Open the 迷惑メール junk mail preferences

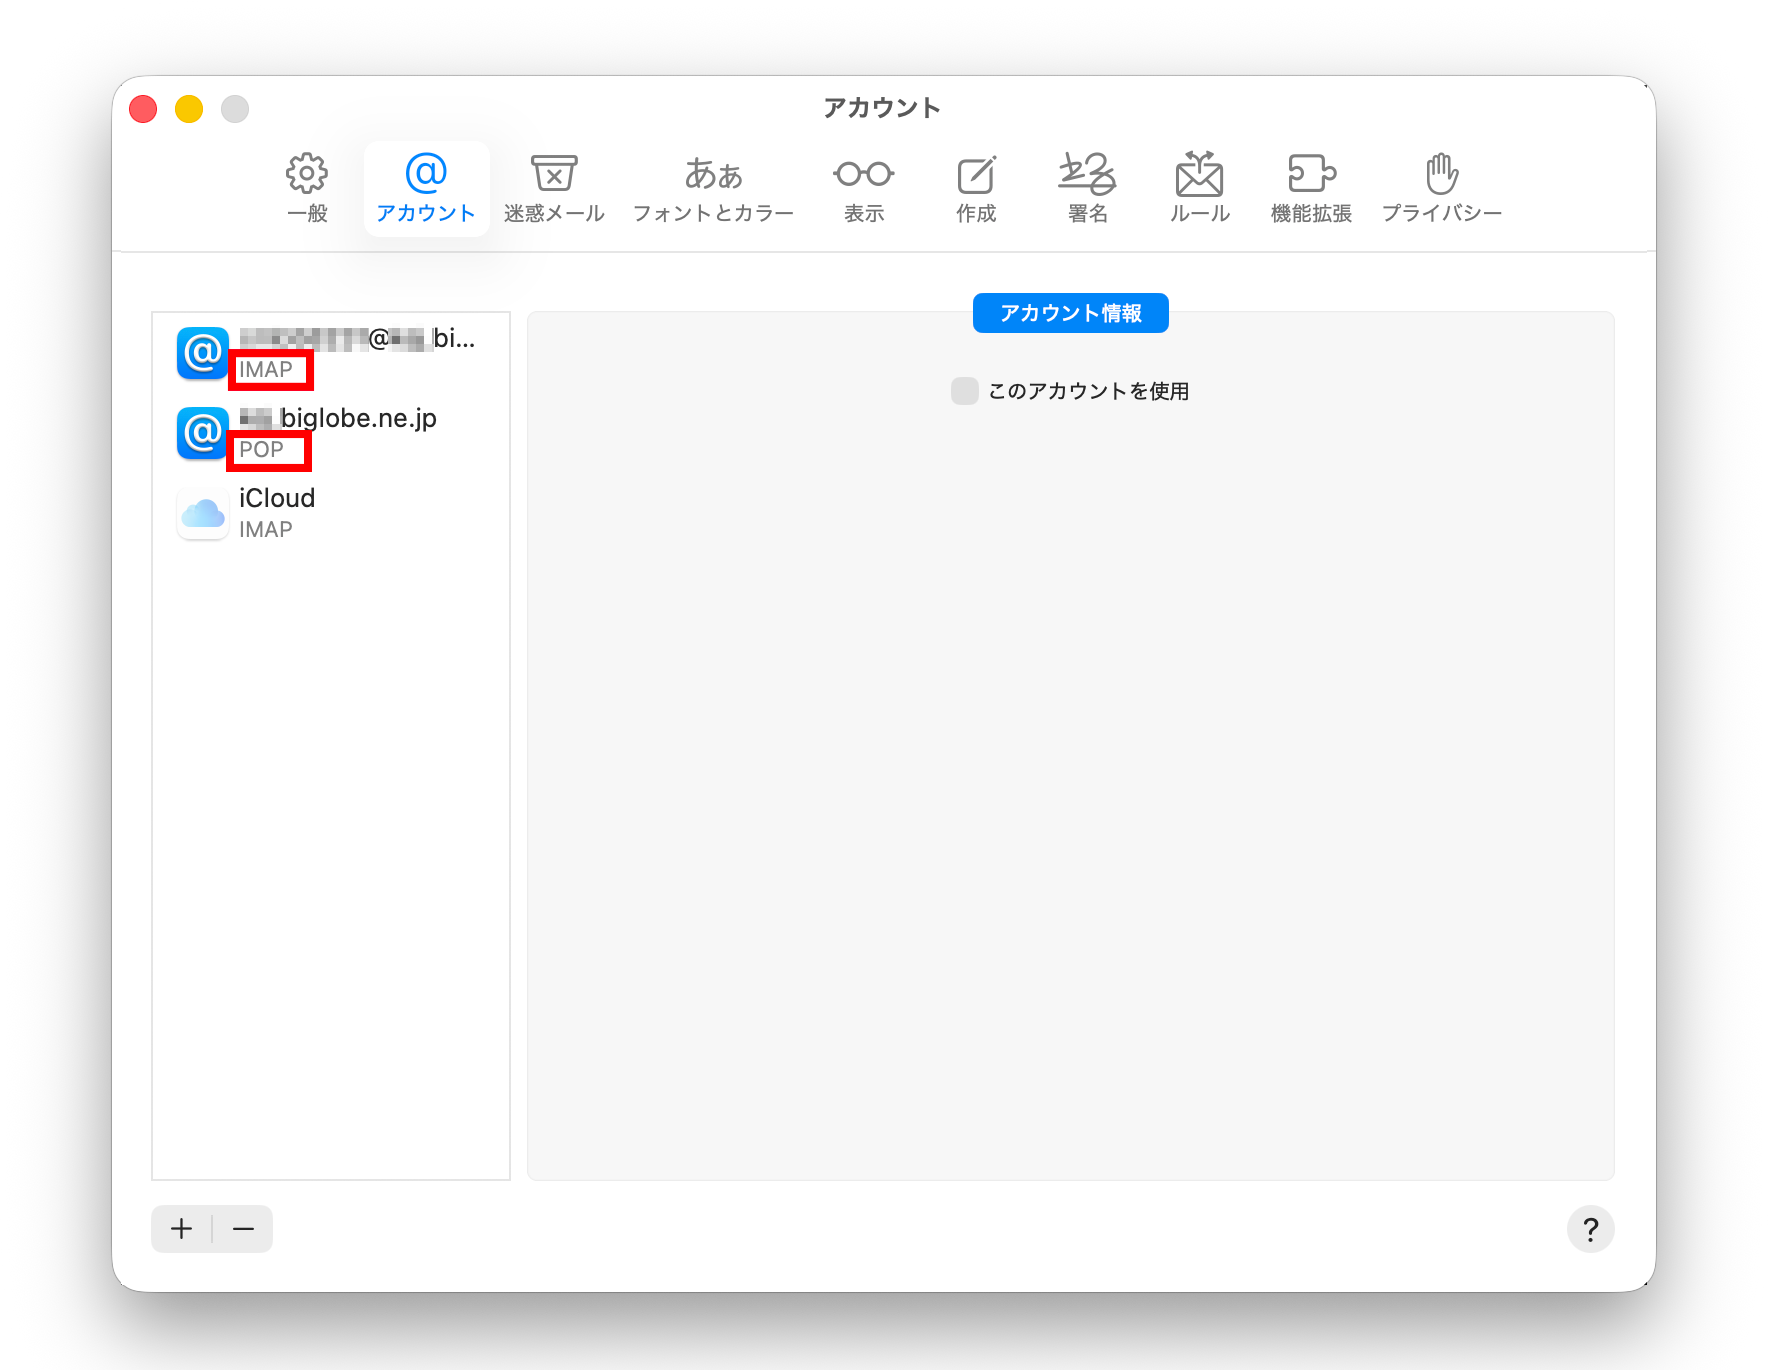click(554, 189)
